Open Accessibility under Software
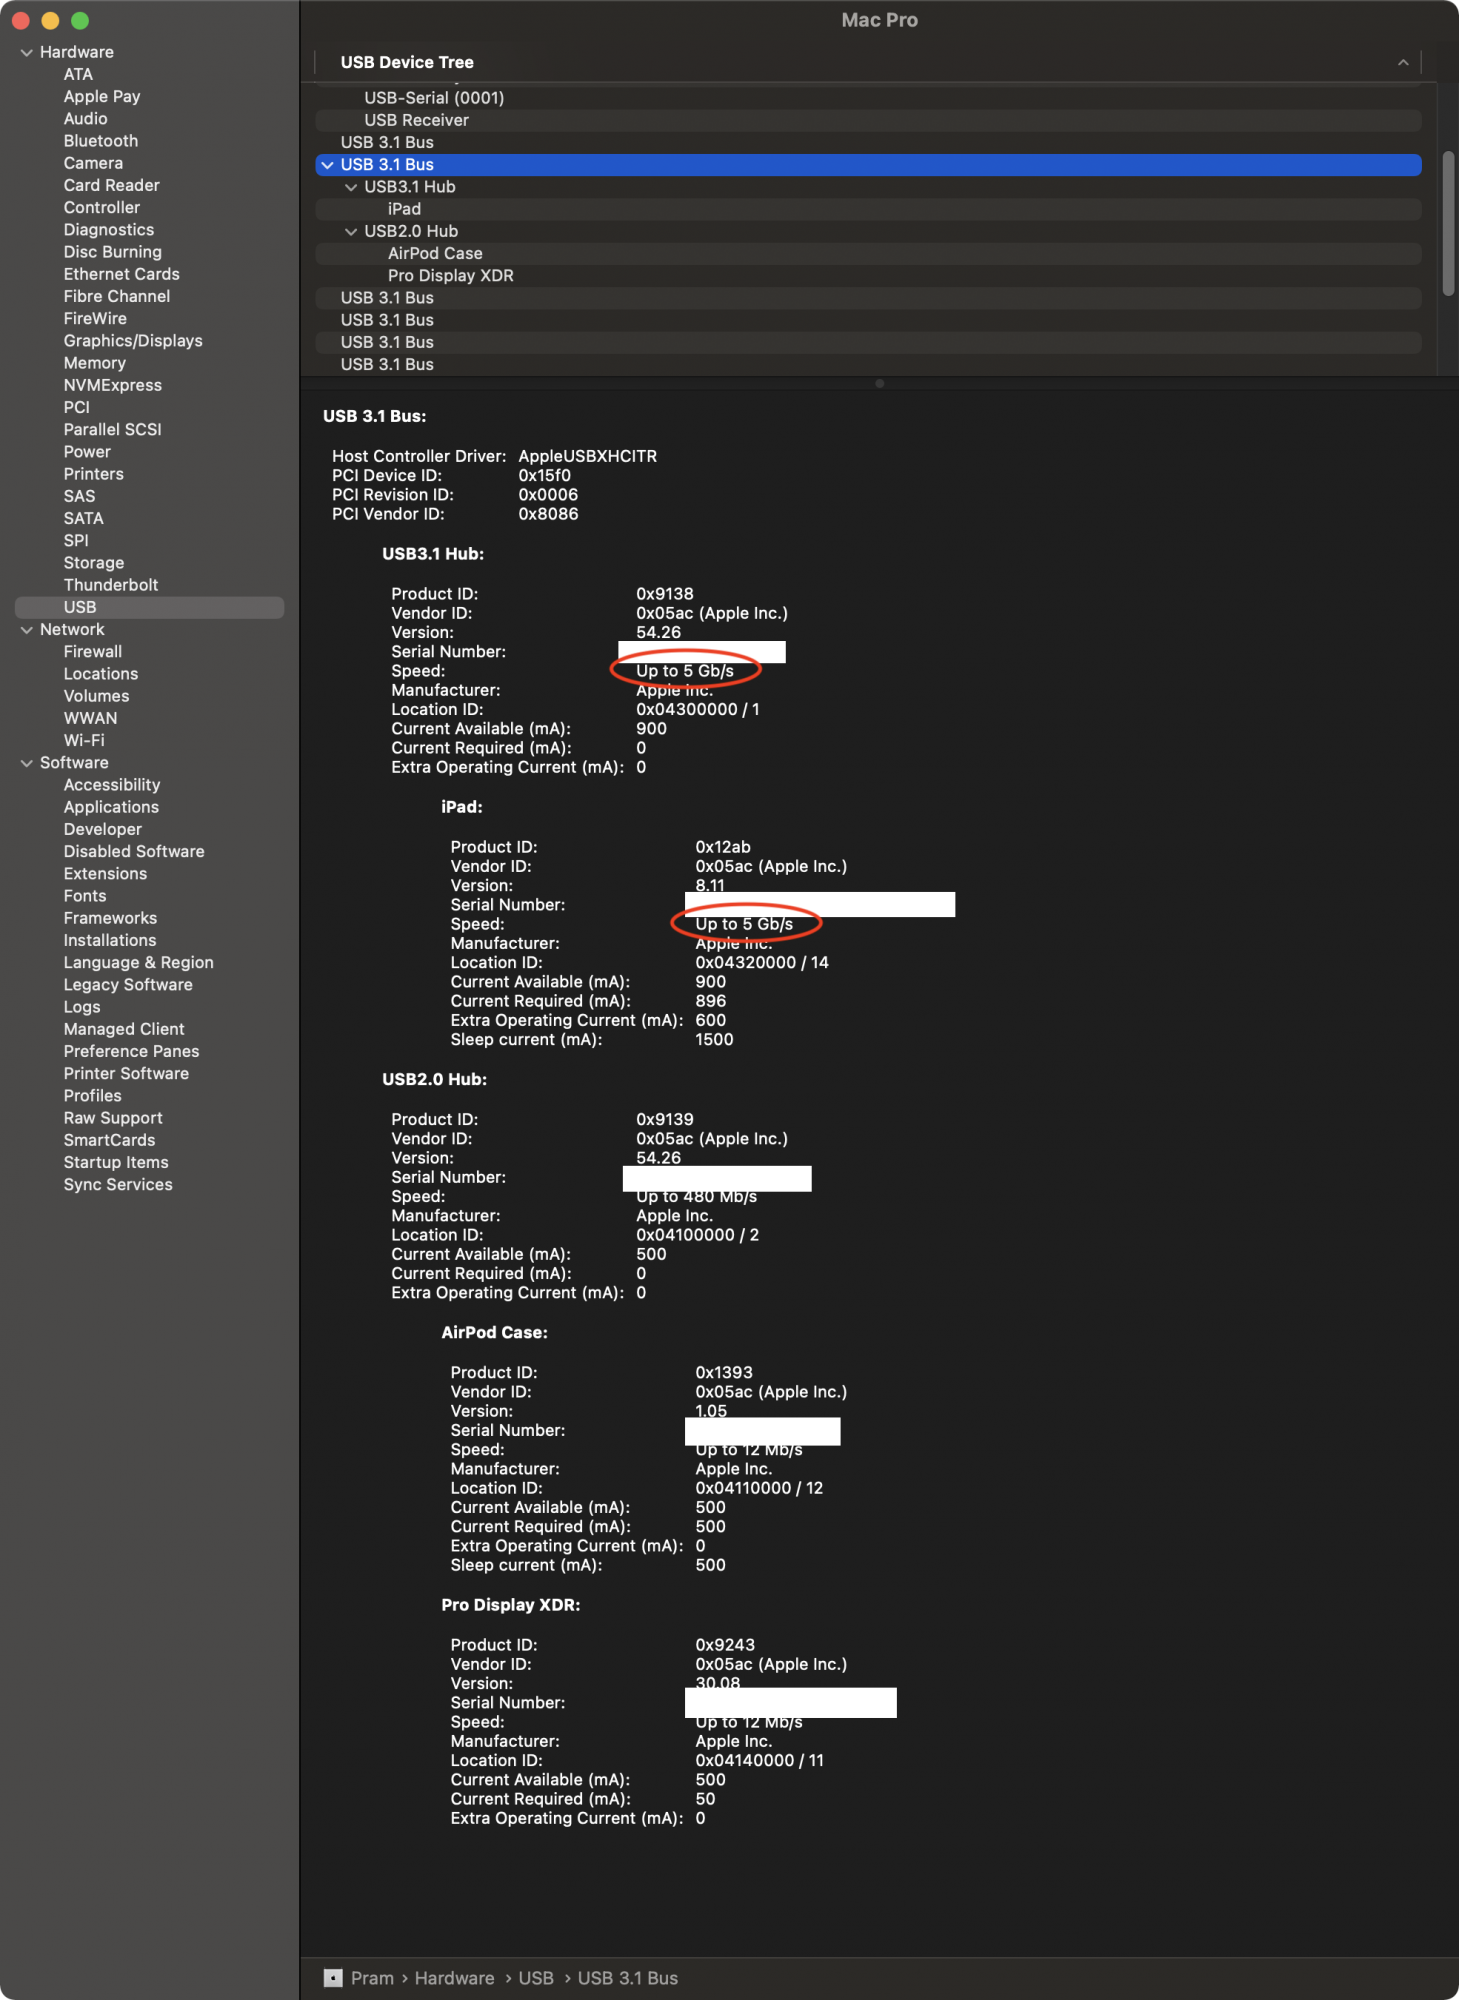Screen dimensions: 1459x2000 point(112,785)
